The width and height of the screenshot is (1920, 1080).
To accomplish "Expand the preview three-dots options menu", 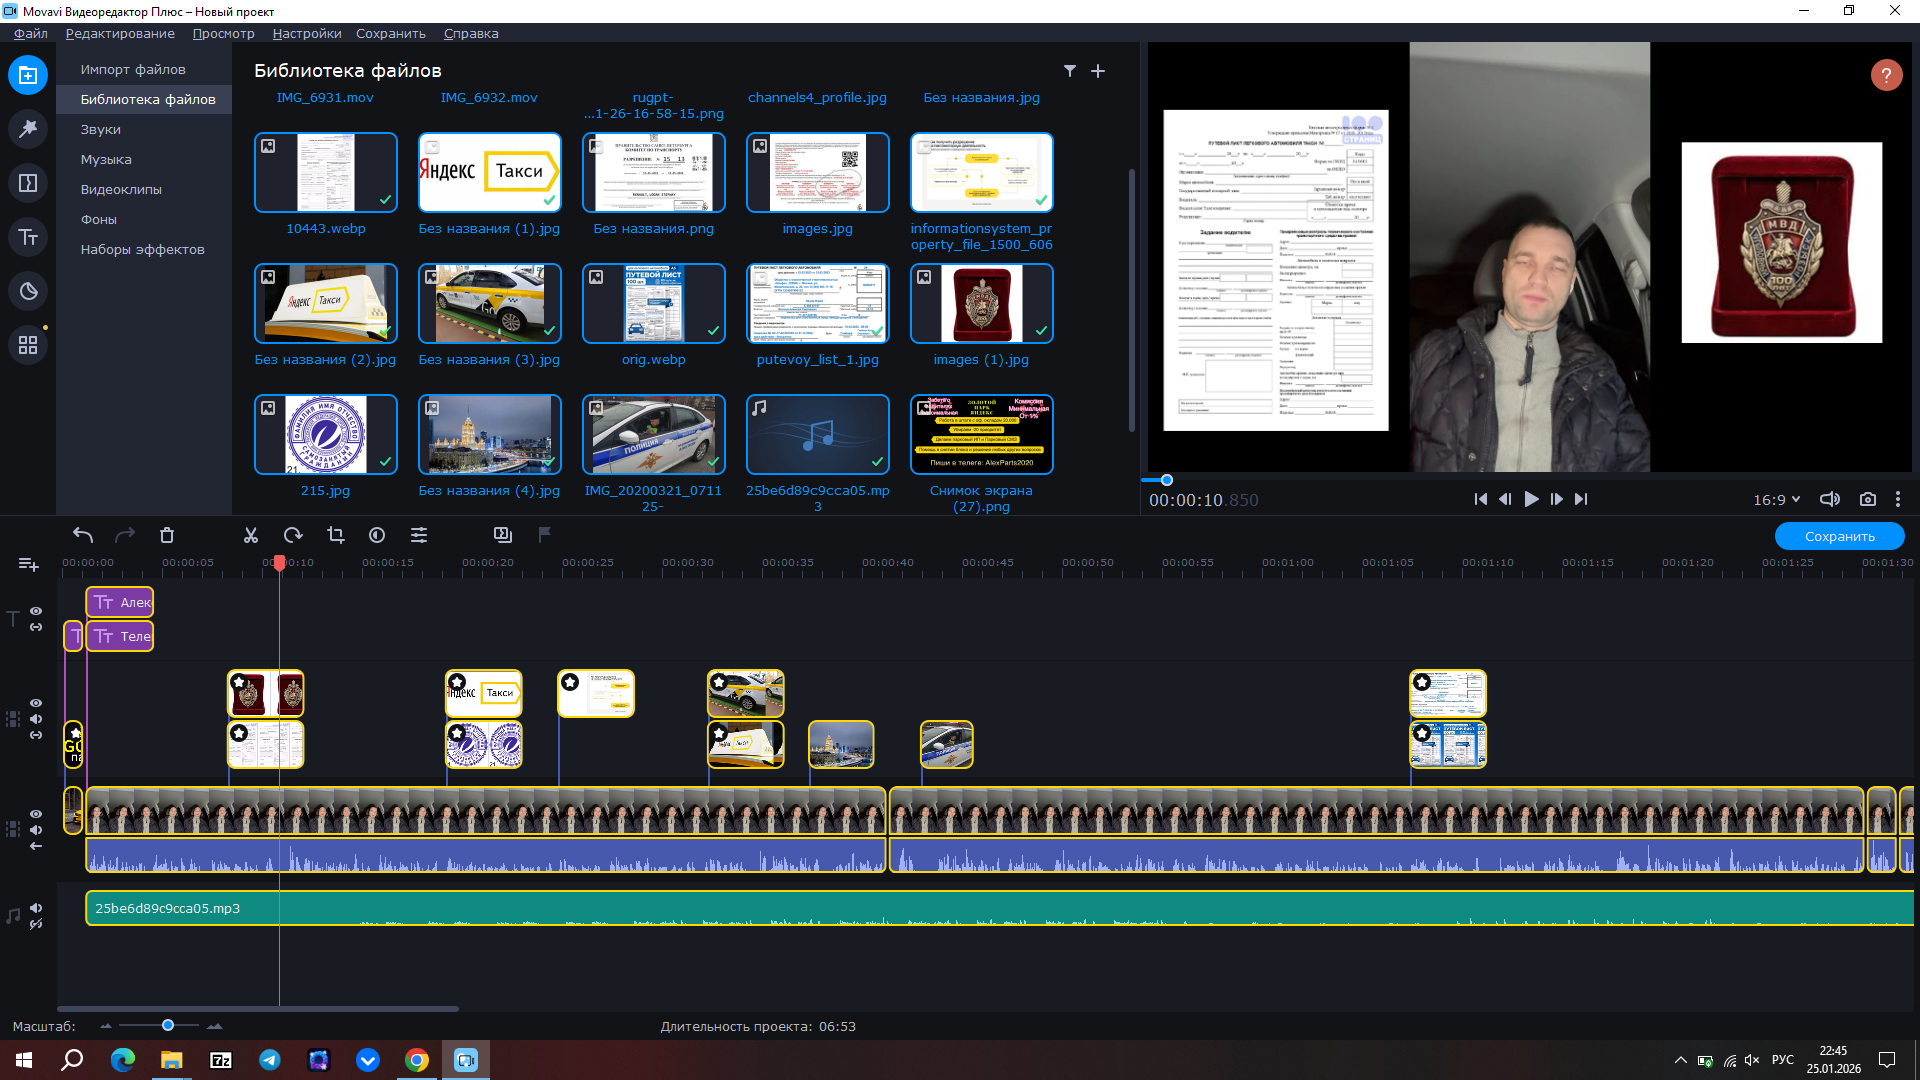I will (x=1898, y=499).
